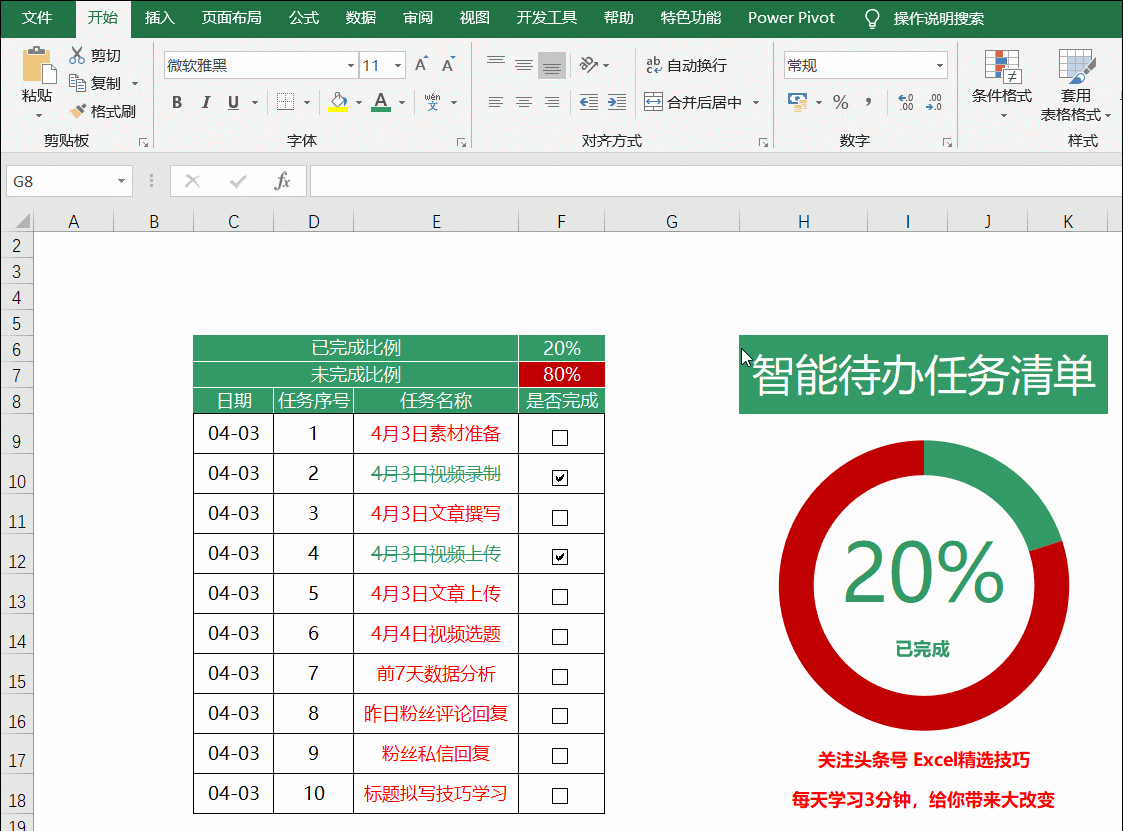1123x831 pixels.
Task: Align text right
Action: click(551, 102)
